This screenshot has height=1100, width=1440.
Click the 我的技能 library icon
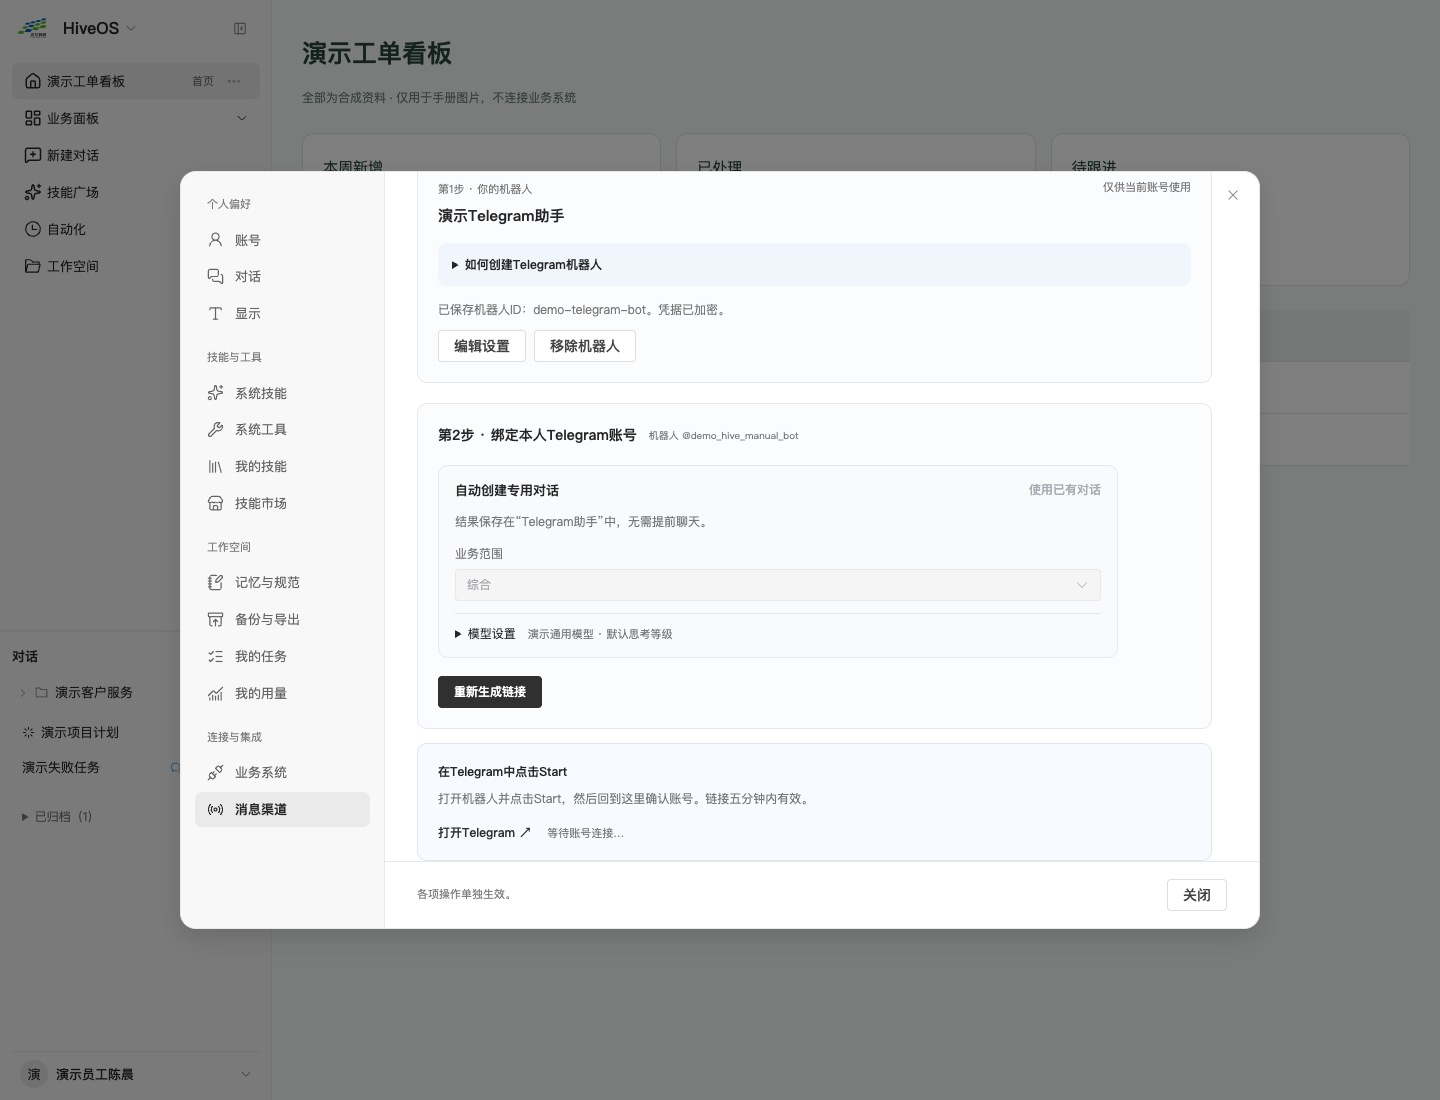[x=215, y=466]
